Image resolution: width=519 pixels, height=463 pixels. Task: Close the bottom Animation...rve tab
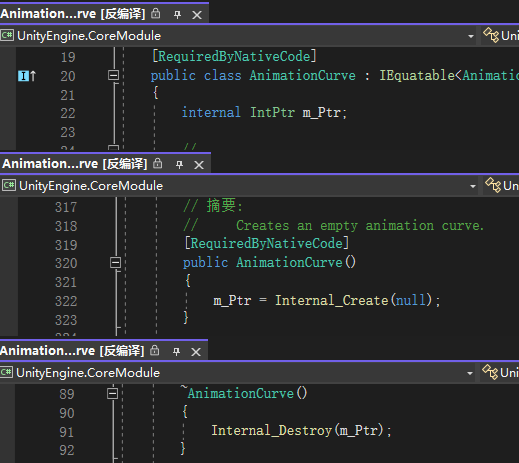[196, 352]
